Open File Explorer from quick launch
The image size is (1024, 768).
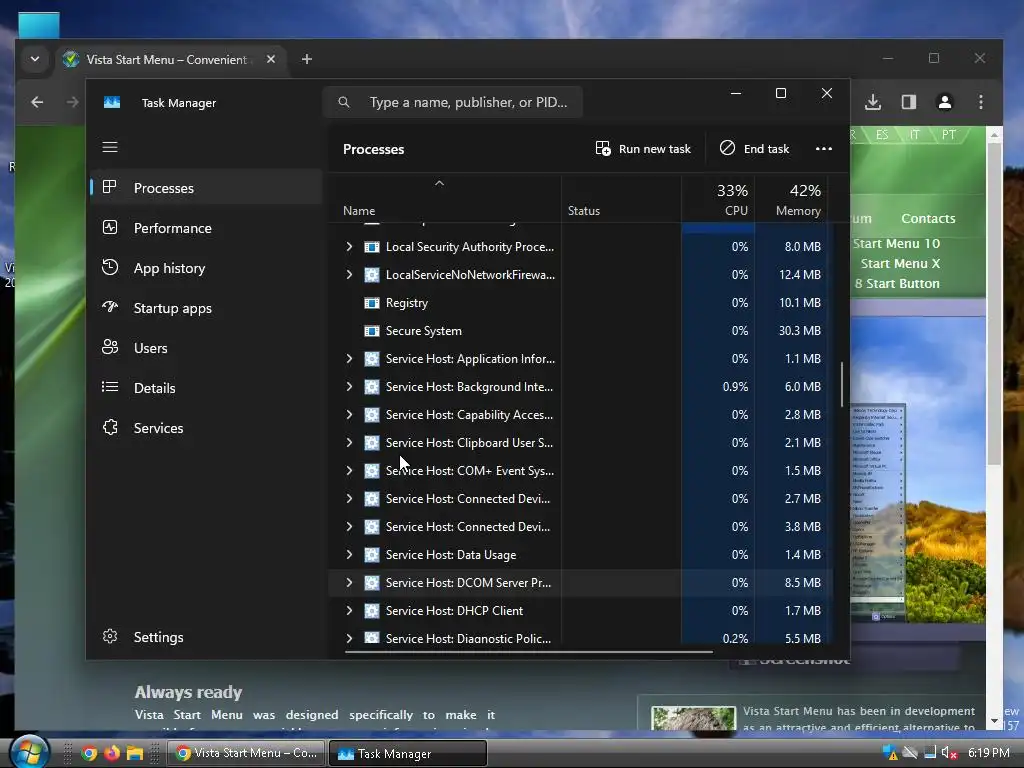[135, 753]
